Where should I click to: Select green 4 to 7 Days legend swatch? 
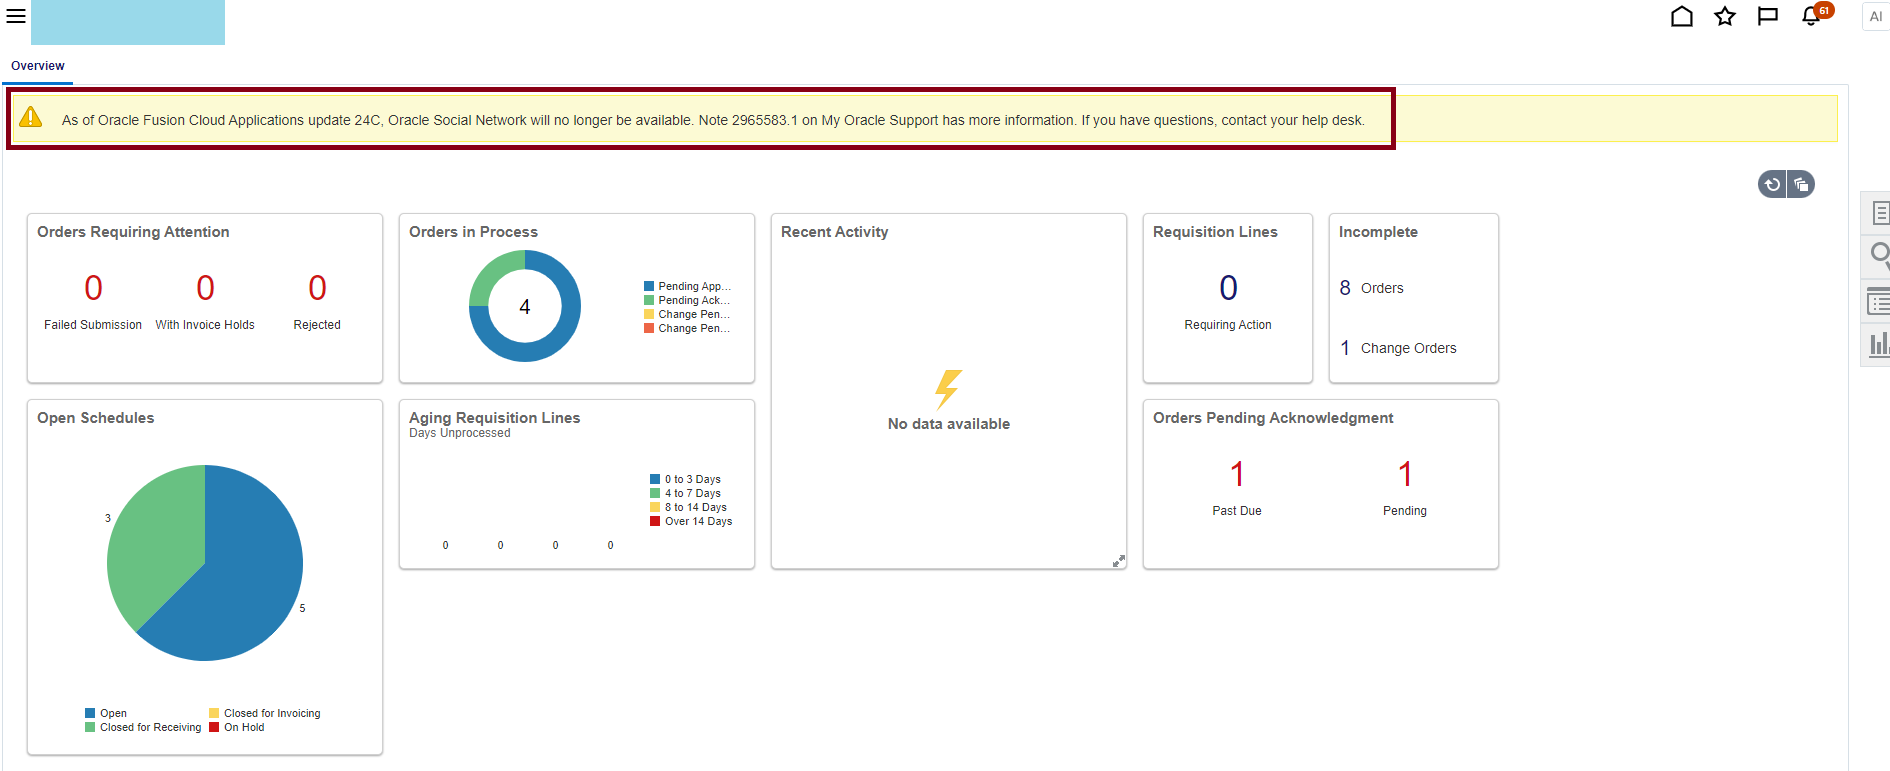coord(655,493)
